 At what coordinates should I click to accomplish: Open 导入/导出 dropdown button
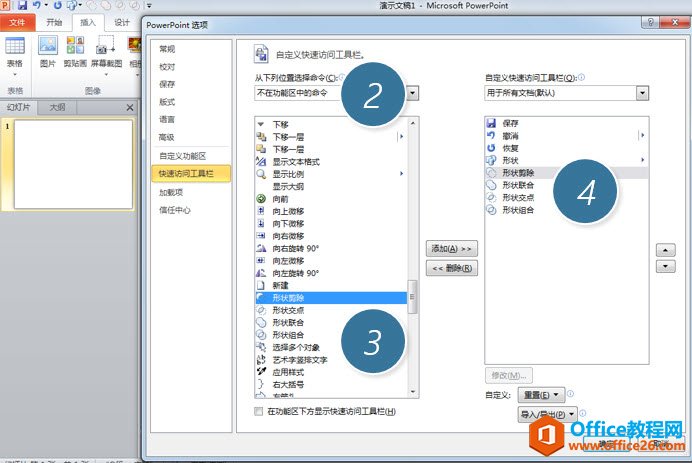pos(547,414)
